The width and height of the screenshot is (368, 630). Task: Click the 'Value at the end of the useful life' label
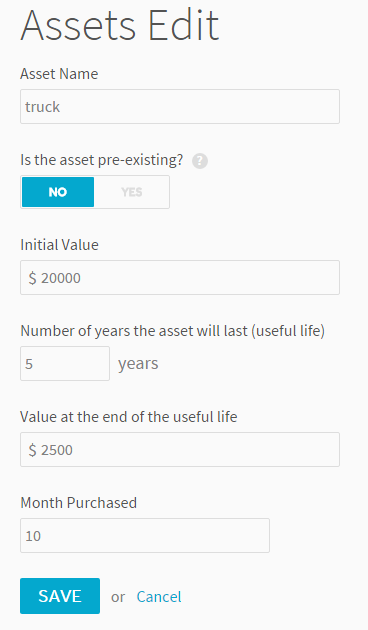click(x=129, y=417)
